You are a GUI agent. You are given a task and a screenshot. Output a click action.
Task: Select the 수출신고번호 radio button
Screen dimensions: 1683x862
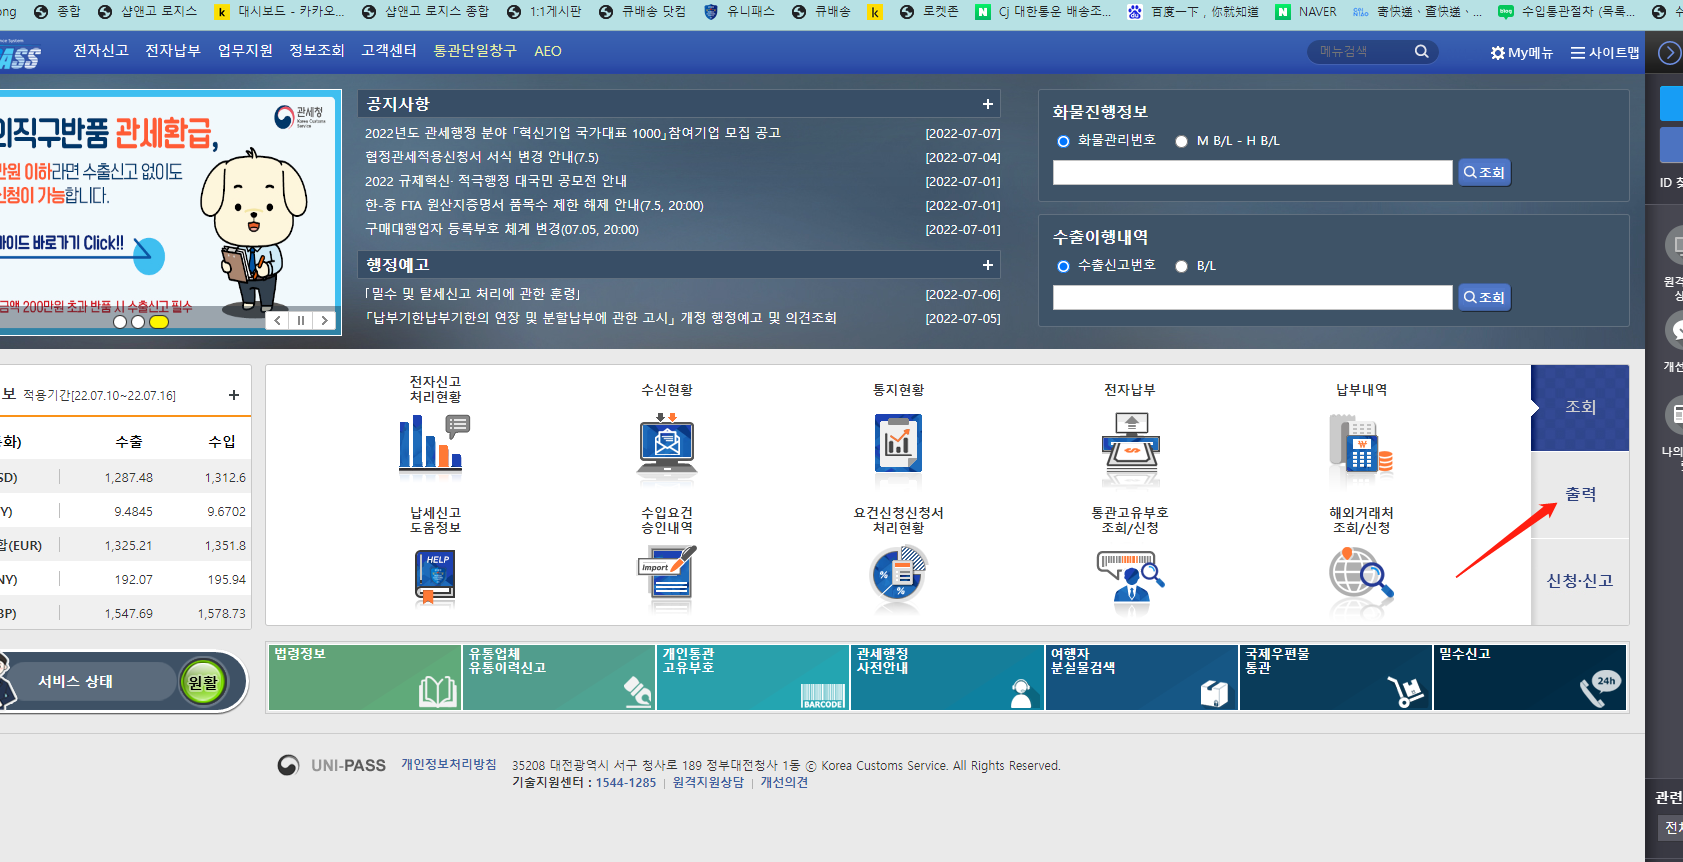coord(1063,266)
